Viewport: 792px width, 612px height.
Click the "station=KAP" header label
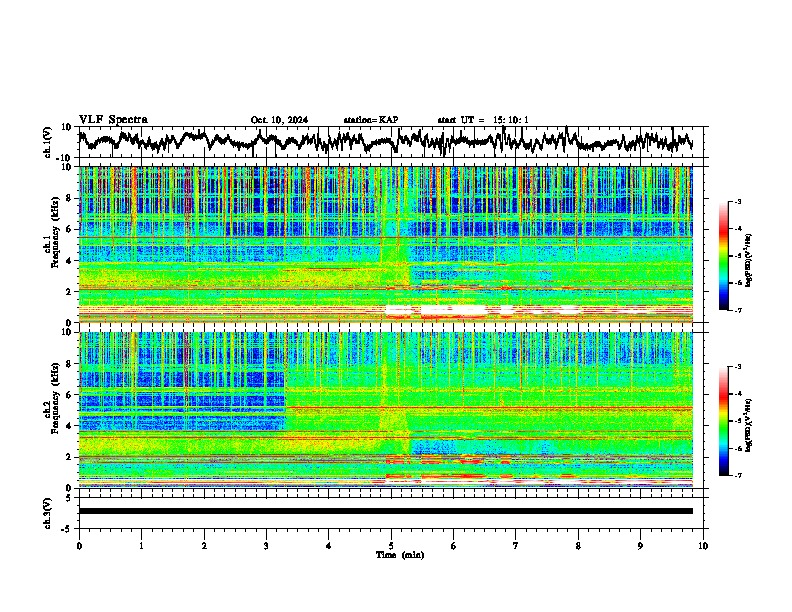click(x=371, y=120)
